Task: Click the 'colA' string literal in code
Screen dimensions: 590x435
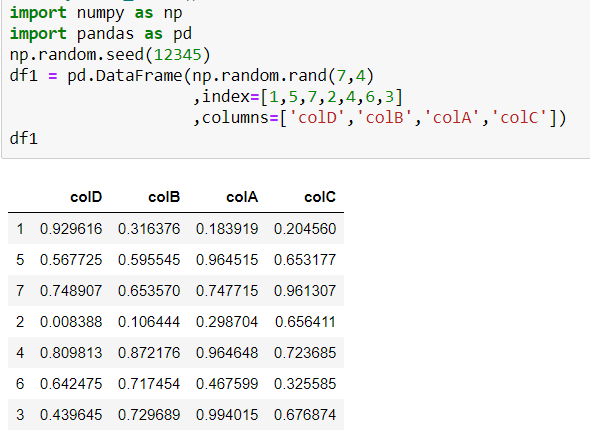Action: (452, 118)
